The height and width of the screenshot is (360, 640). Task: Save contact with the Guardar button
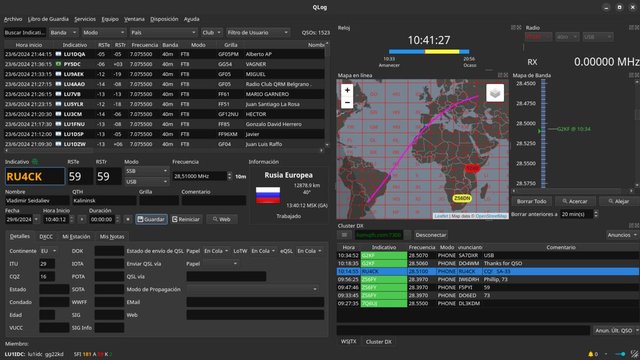coord(151,219)
